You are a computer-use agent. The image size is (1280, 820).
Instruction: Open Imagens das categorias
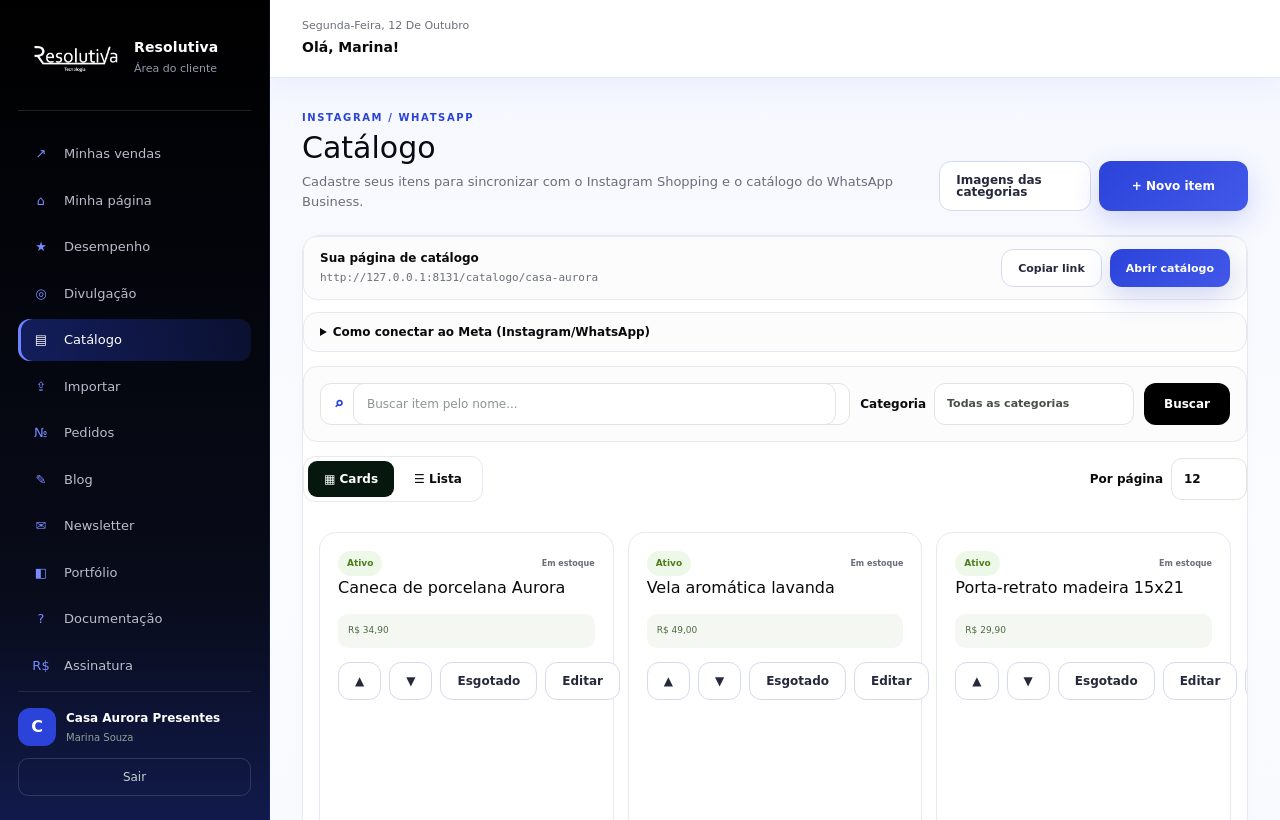pyautogui.click(x=1015, y=186)
